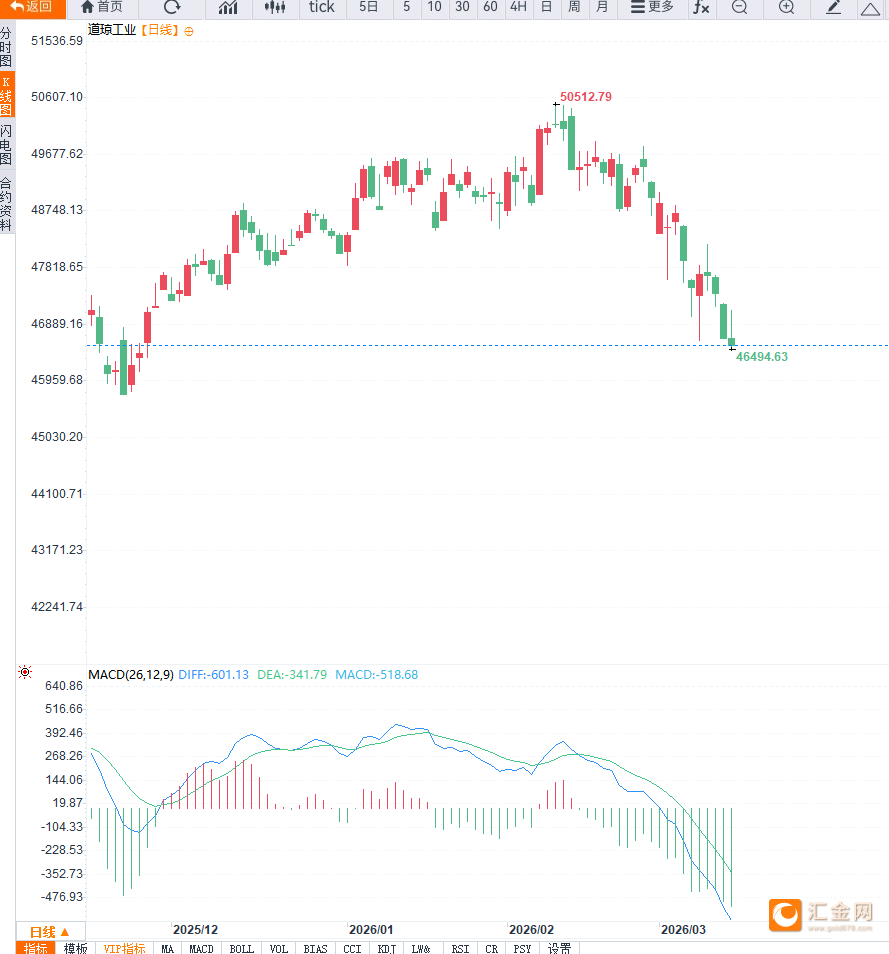This screenshot has width=889, height=954.
Task: Switch to 5日 timeframe
Action: (x=369, y=7)
